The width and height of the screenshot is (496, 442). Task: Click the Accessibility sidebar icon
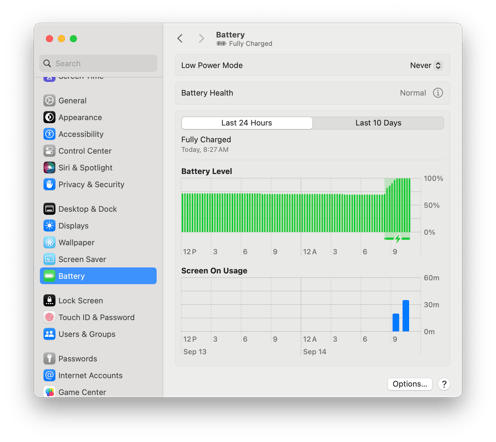tap(49, 134)
